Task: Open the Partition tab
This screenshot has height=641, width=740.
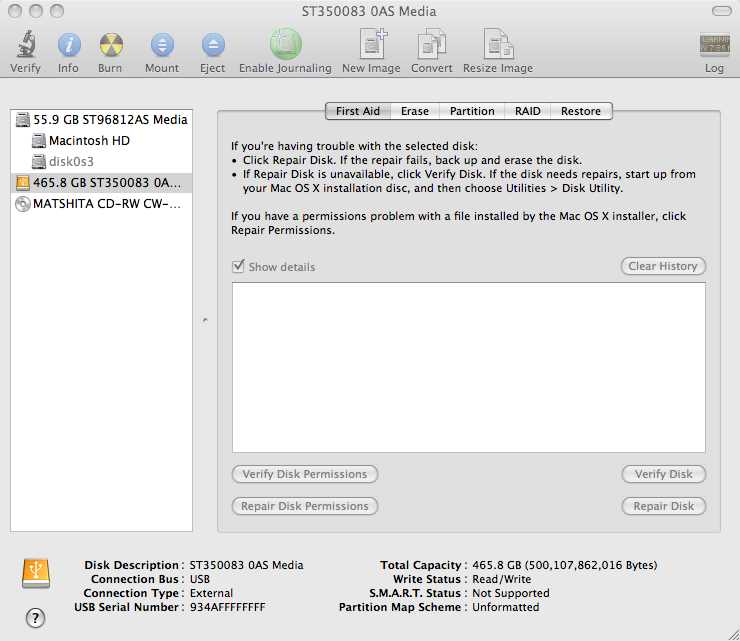Action: click(472, 111)
